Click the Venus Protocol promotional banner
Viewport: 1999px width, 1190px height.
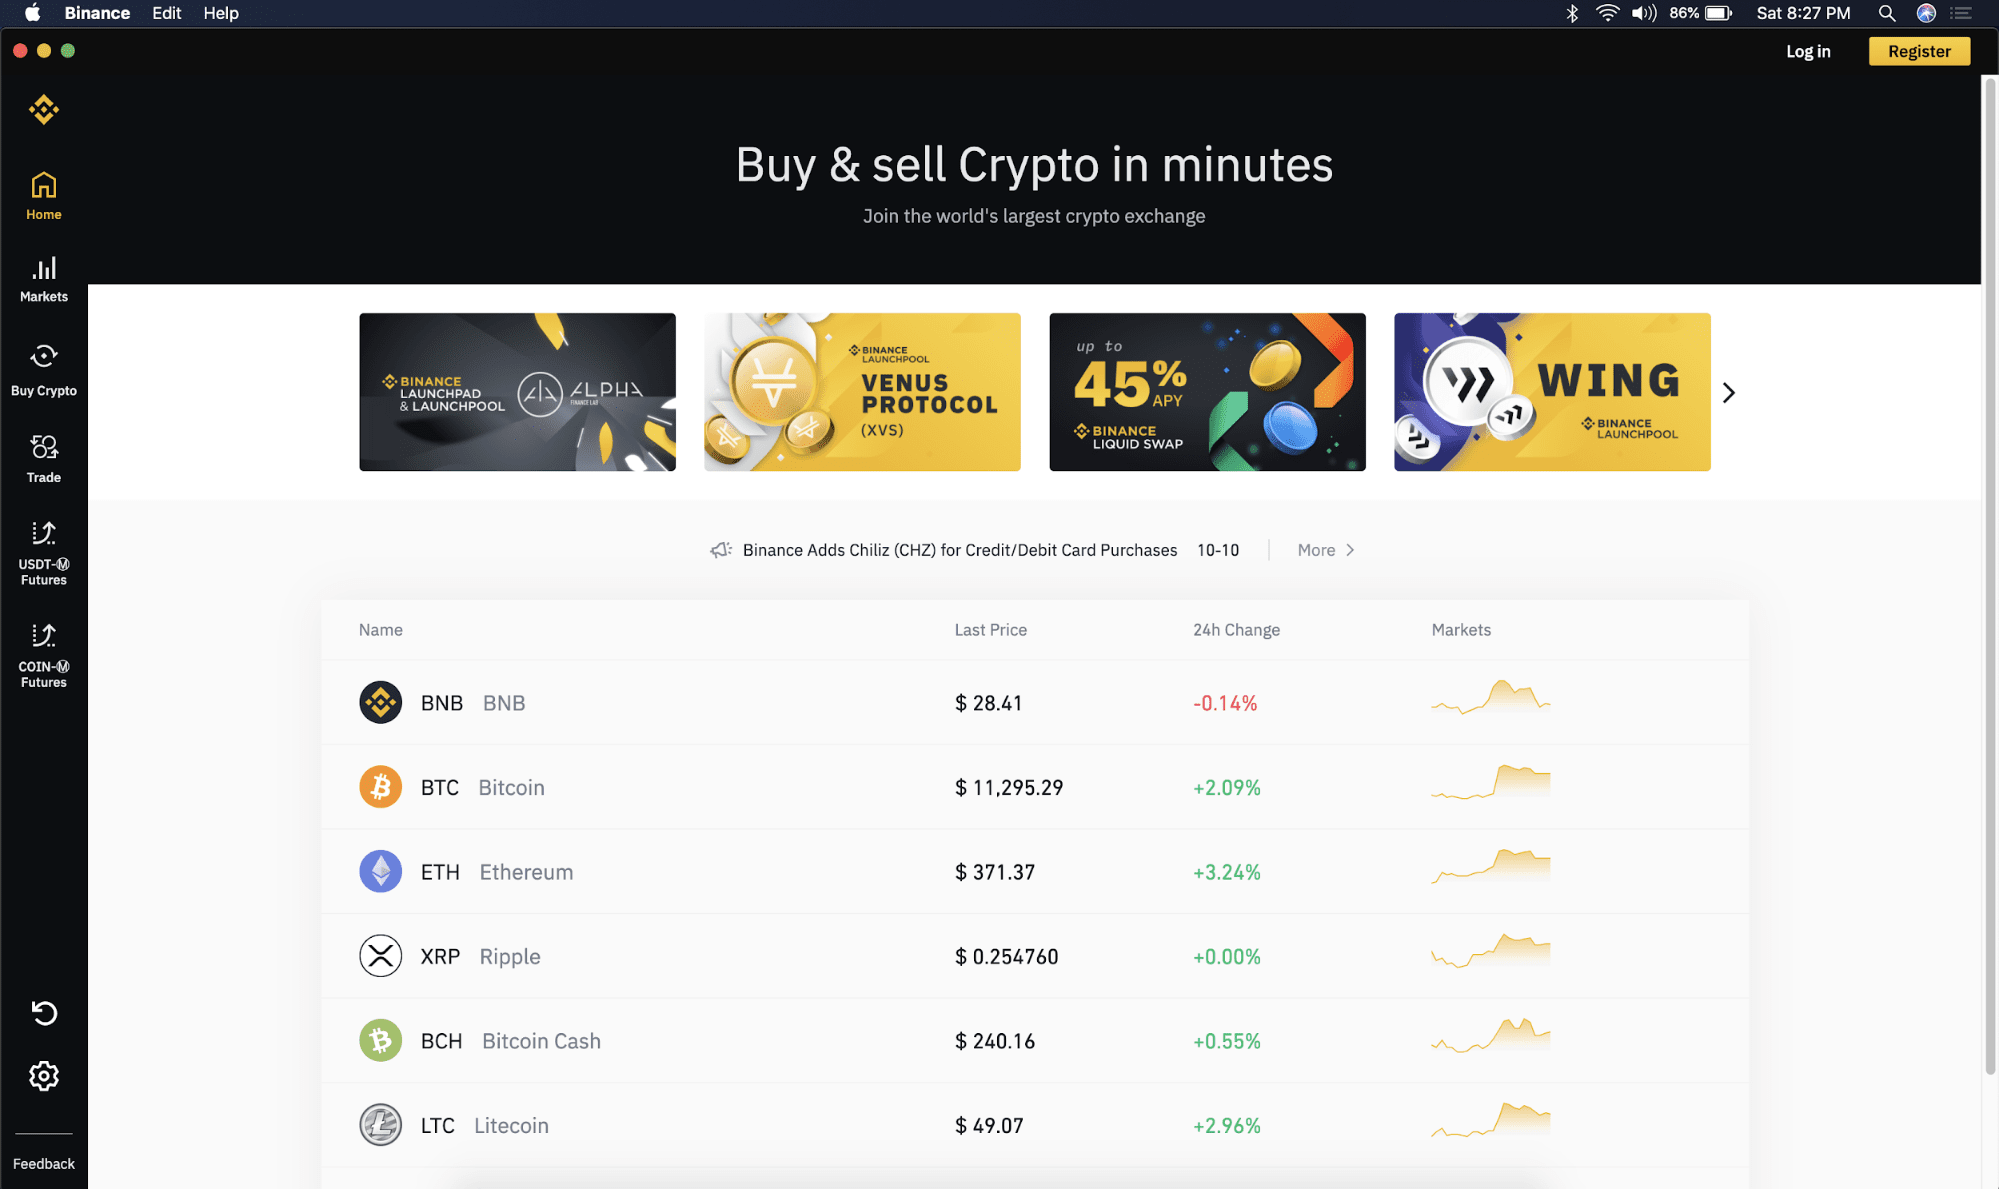(x=861, y=390)
